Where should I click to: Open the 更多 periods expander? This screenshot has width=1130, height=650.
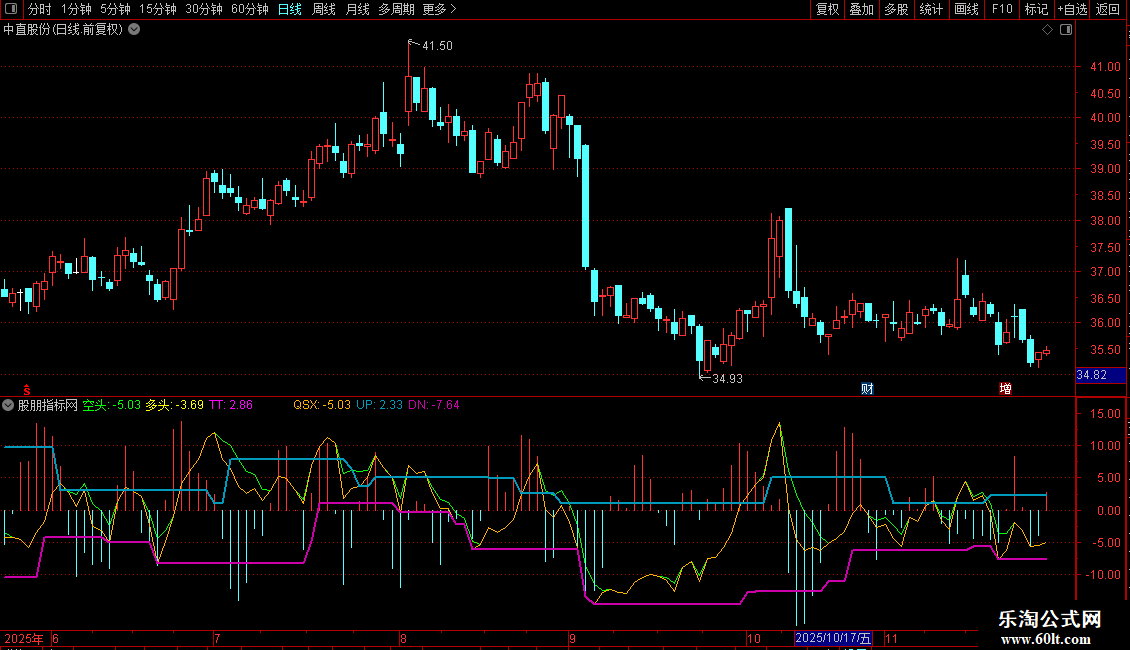pos(439,9)
